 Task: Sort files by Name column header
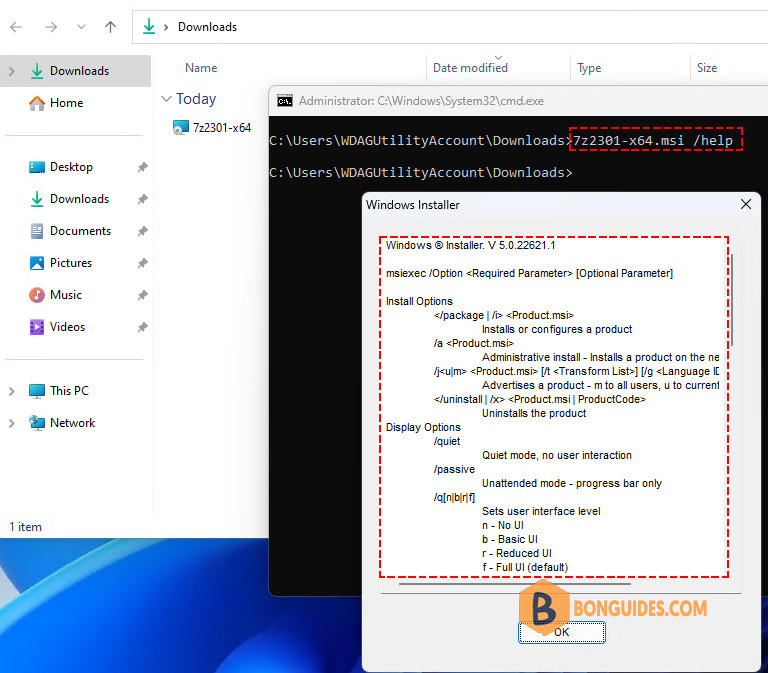tap(201, 68)
